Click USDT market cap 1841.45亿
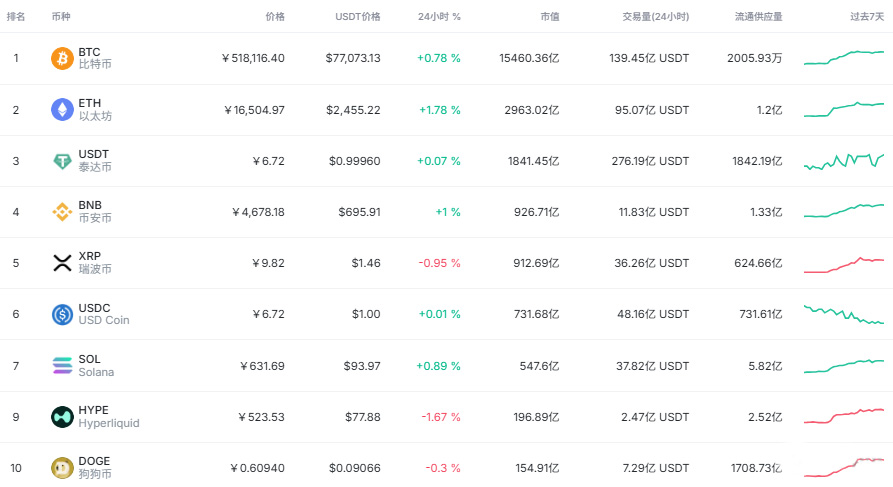Image resolution: width=893 pixels, height=487 pixels. coord(534,161)
